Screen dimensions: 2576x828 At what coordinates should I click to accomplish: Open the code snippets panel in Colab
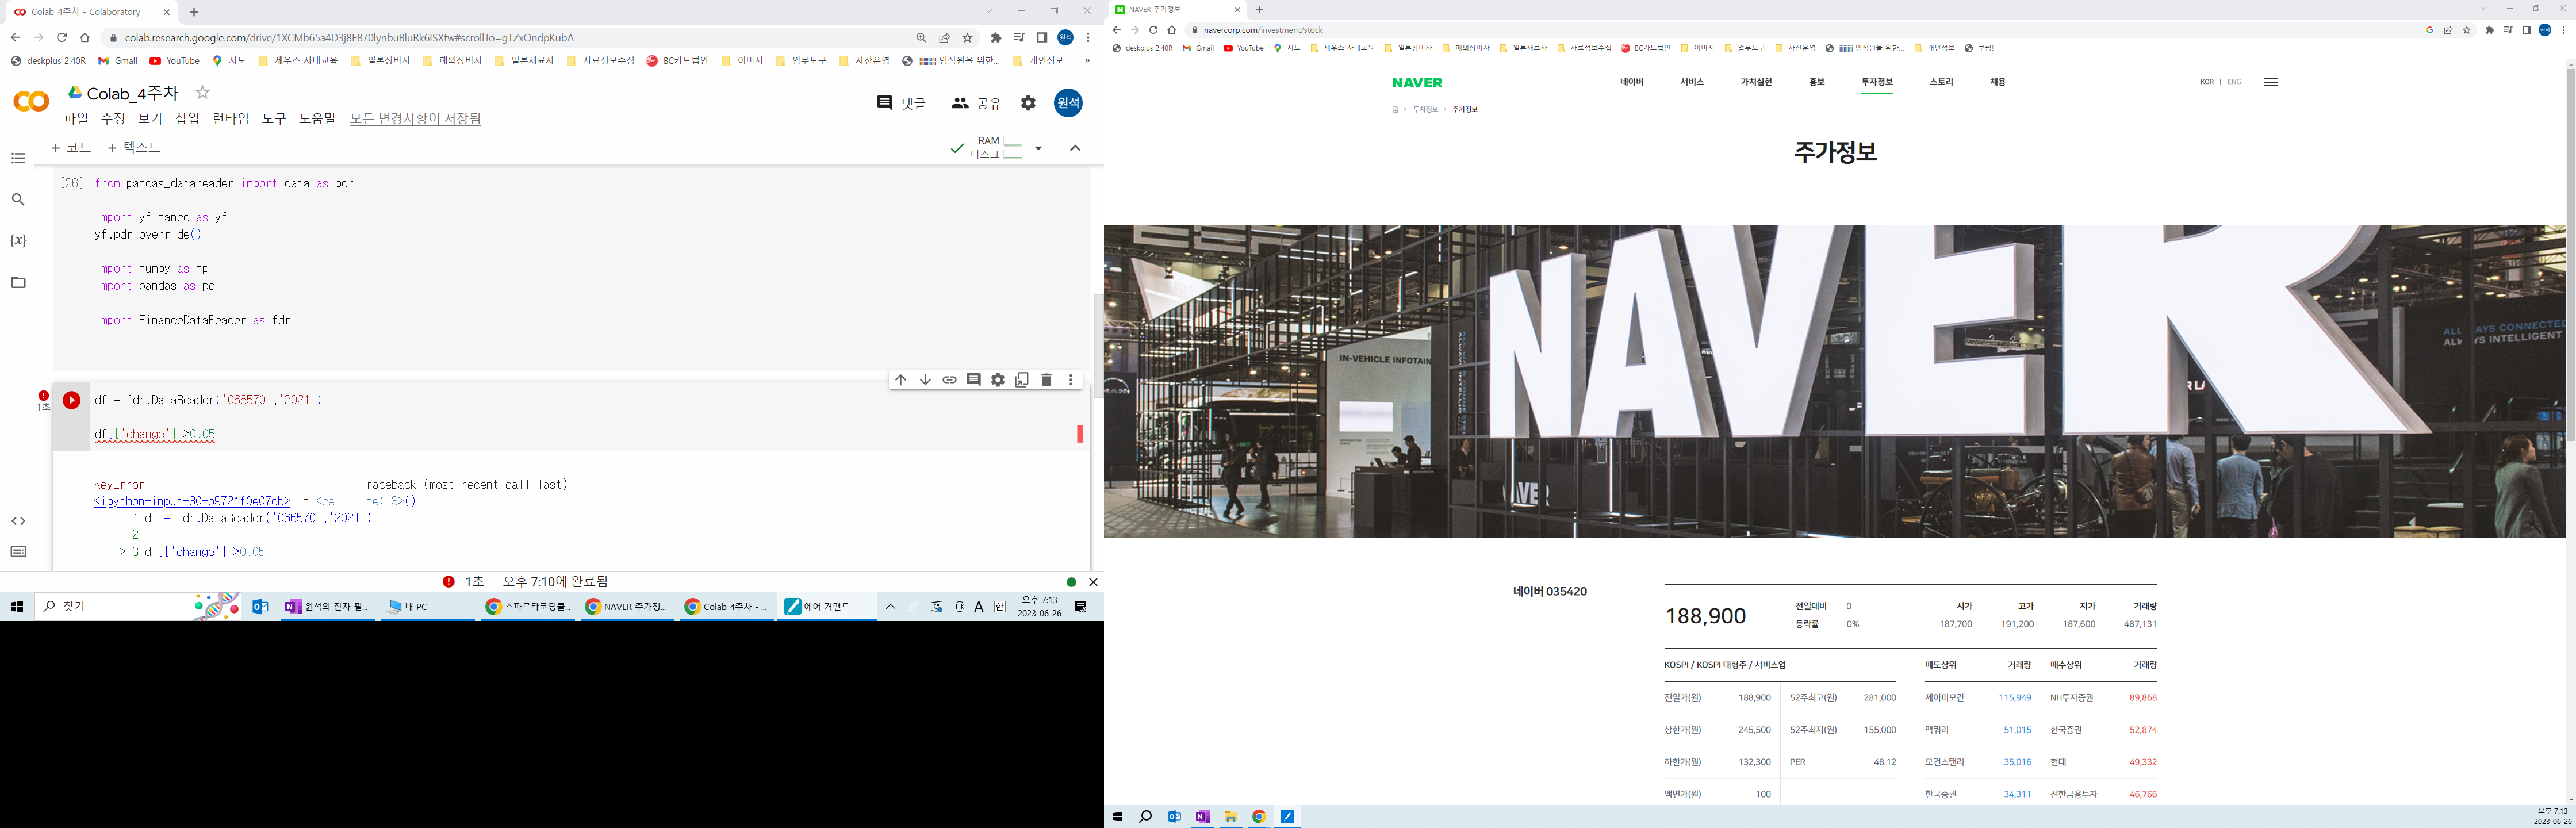18,521
